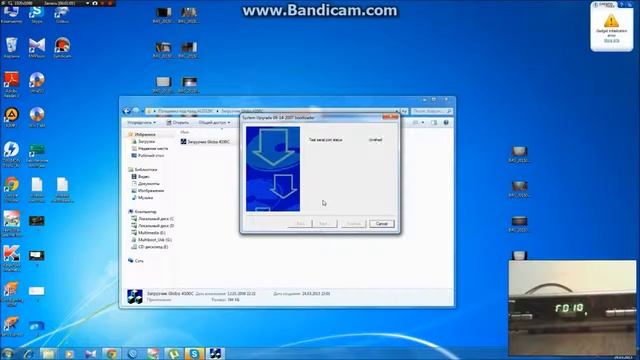Open uTorrent from the taskbar

tap(173, 353)
